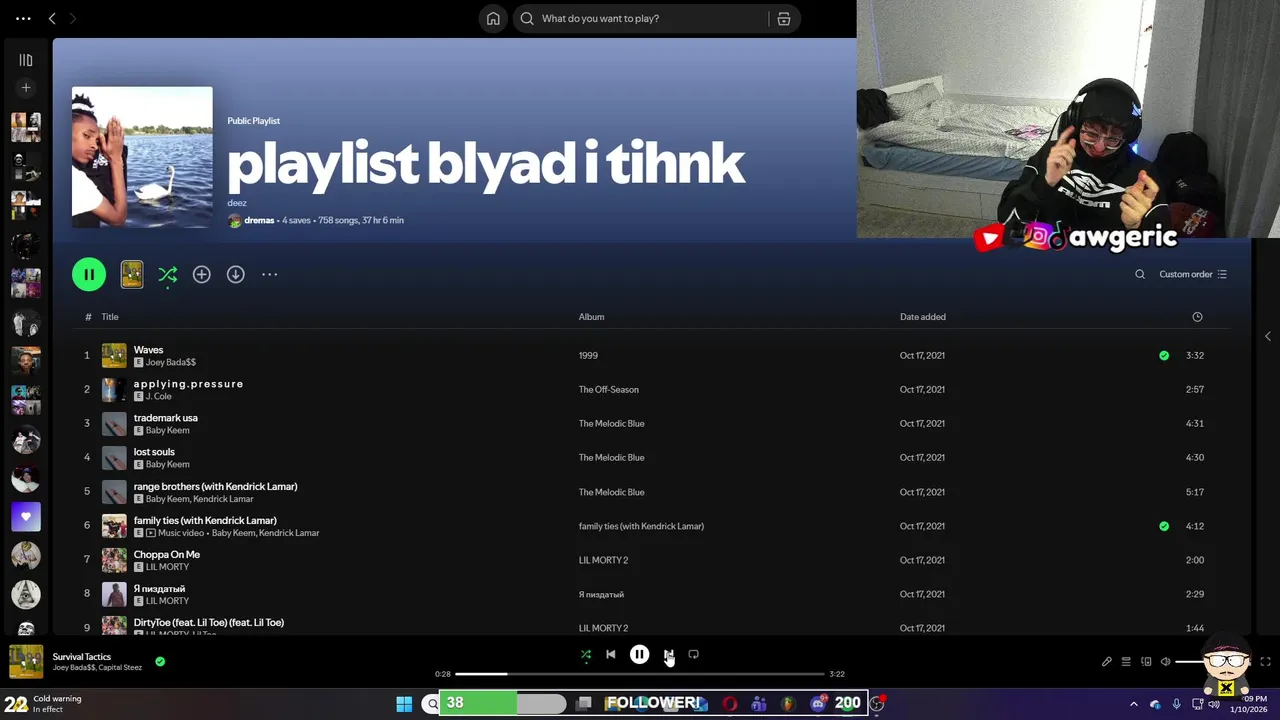Open the Survival Tactics now-playing cover

coord(26,662)
